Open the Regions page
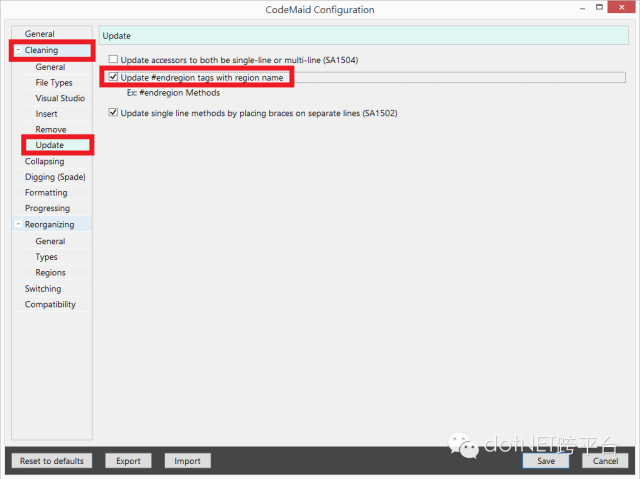Screen dimensions: 640x479 pos(50,272)
